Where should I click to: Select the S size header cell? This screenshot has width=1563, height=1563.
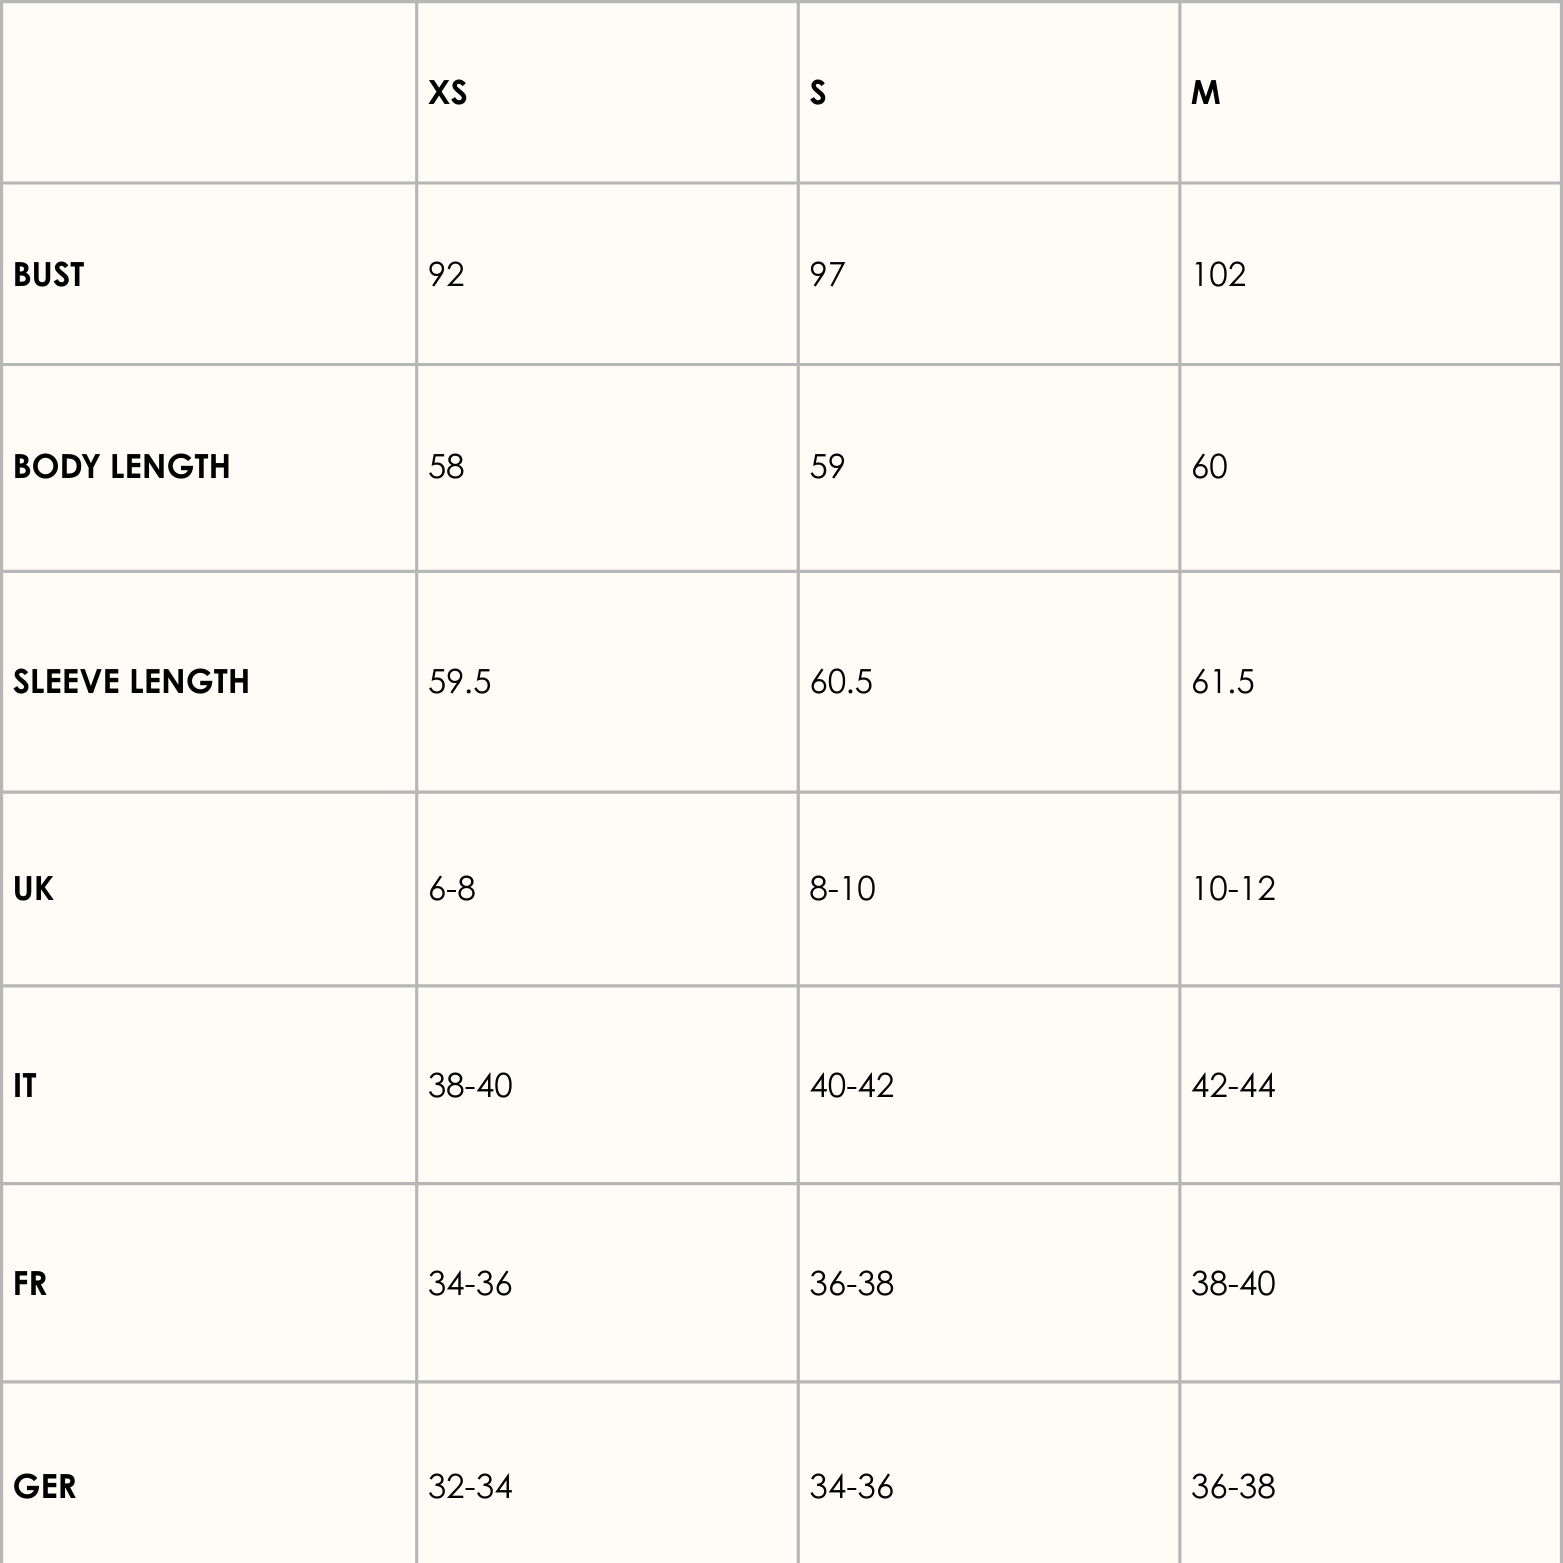click(818, 93)
